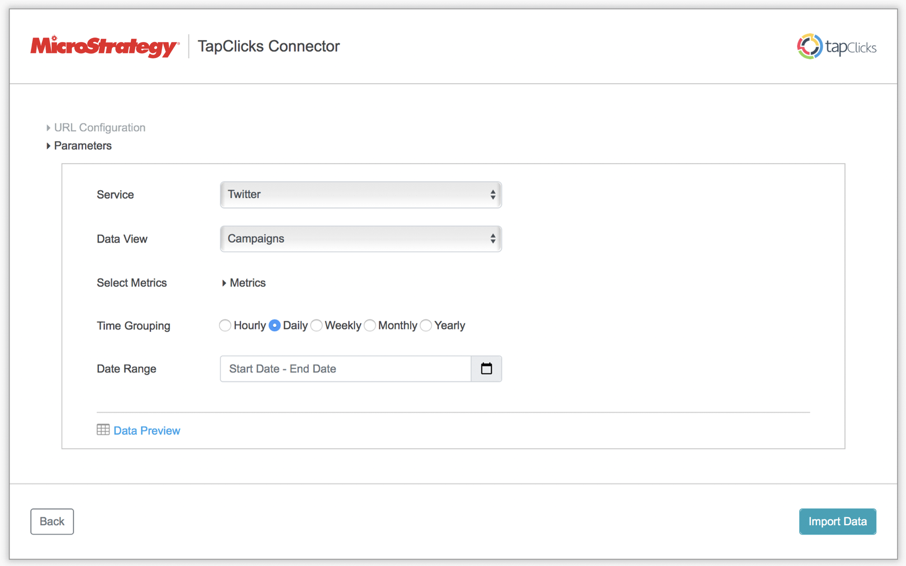Click the Select Metrics label
The width and height of the screenshot is (906, 566).
(132, 283)
